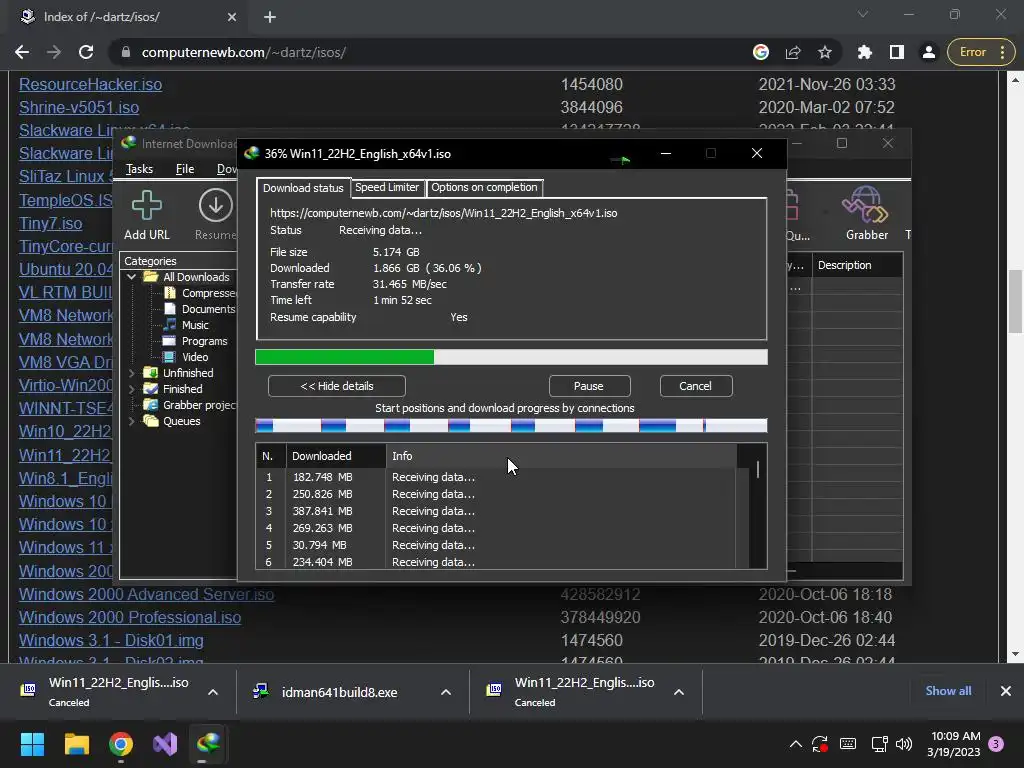The image size is (1024, 768).
Task: Open Windows Start menu
Action: point(32,743)
